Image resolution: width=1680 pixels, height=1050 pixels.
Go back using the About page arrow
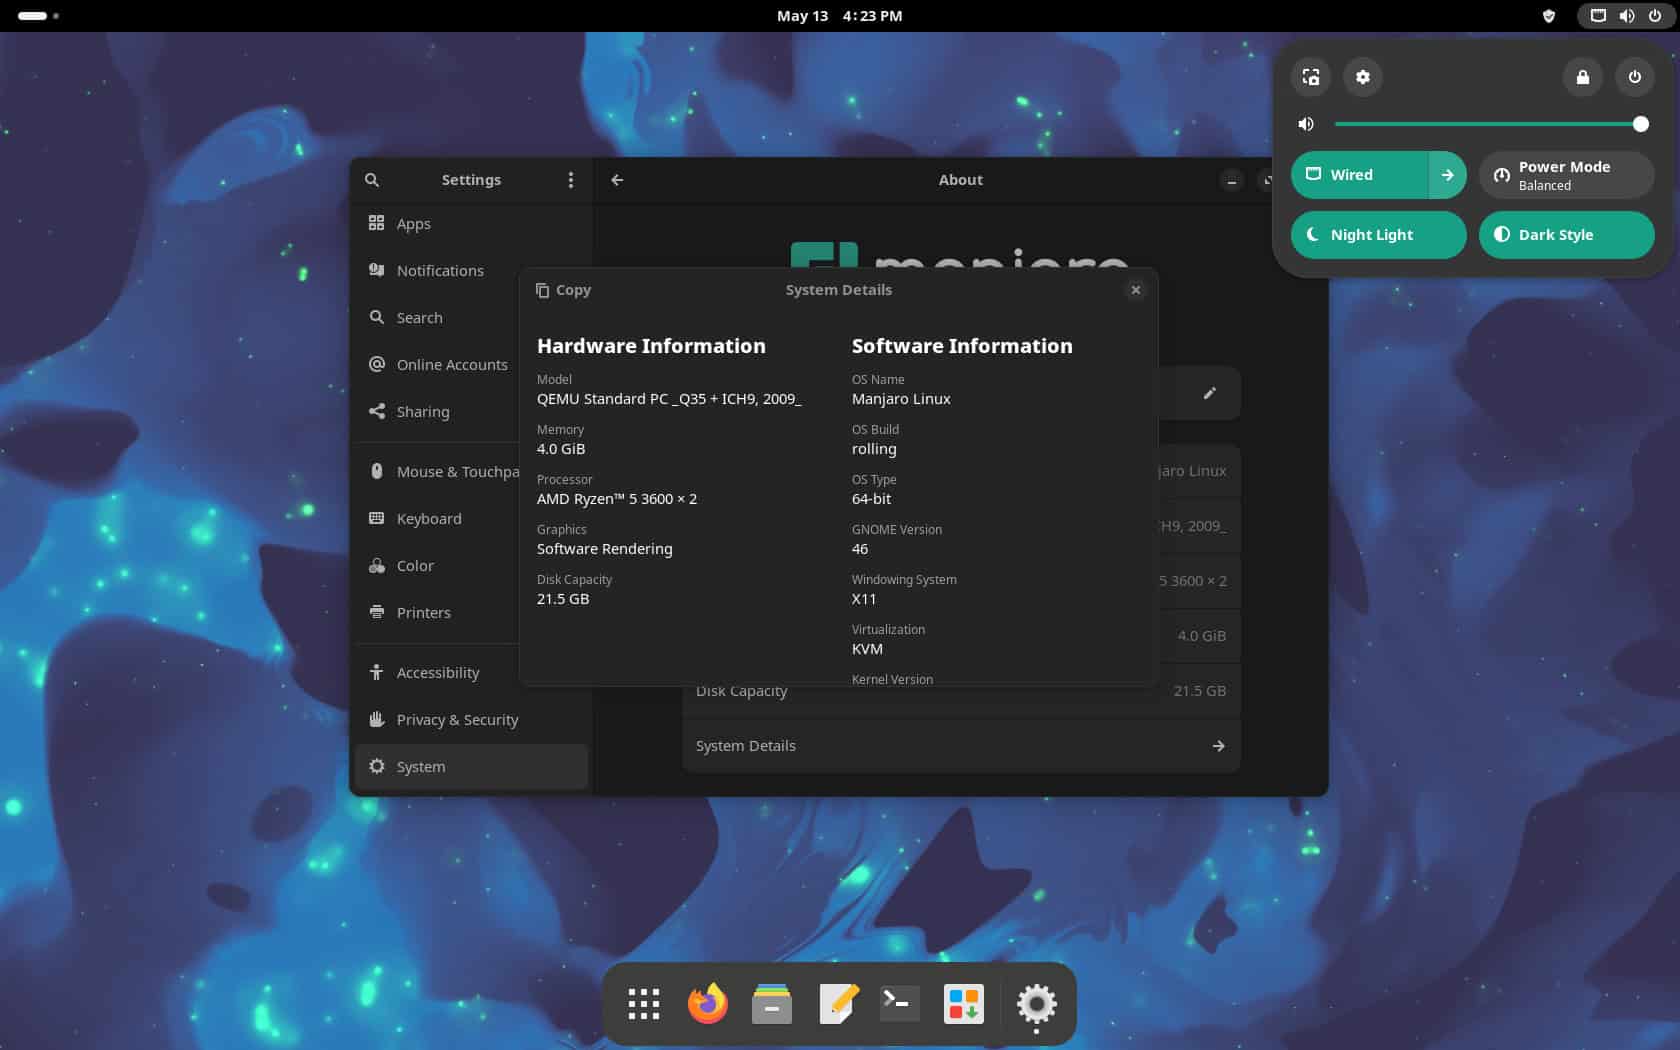pyautogui.click(x=617, y=180)
